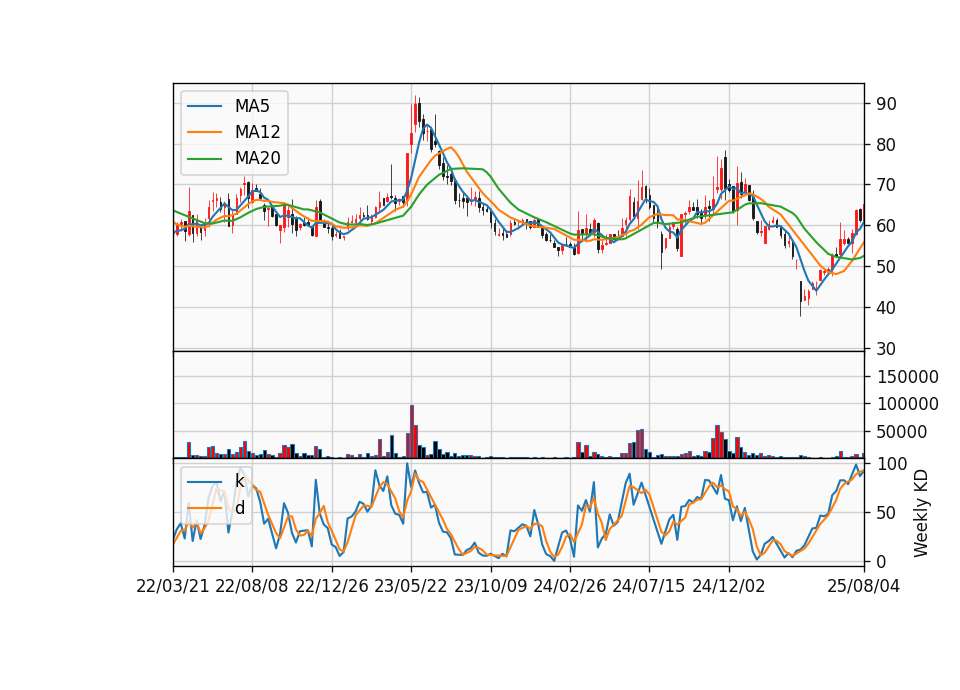Click the 90 price axis label
Image resolution: width=960 pixels, height=690 pixels.
(887, 104)
